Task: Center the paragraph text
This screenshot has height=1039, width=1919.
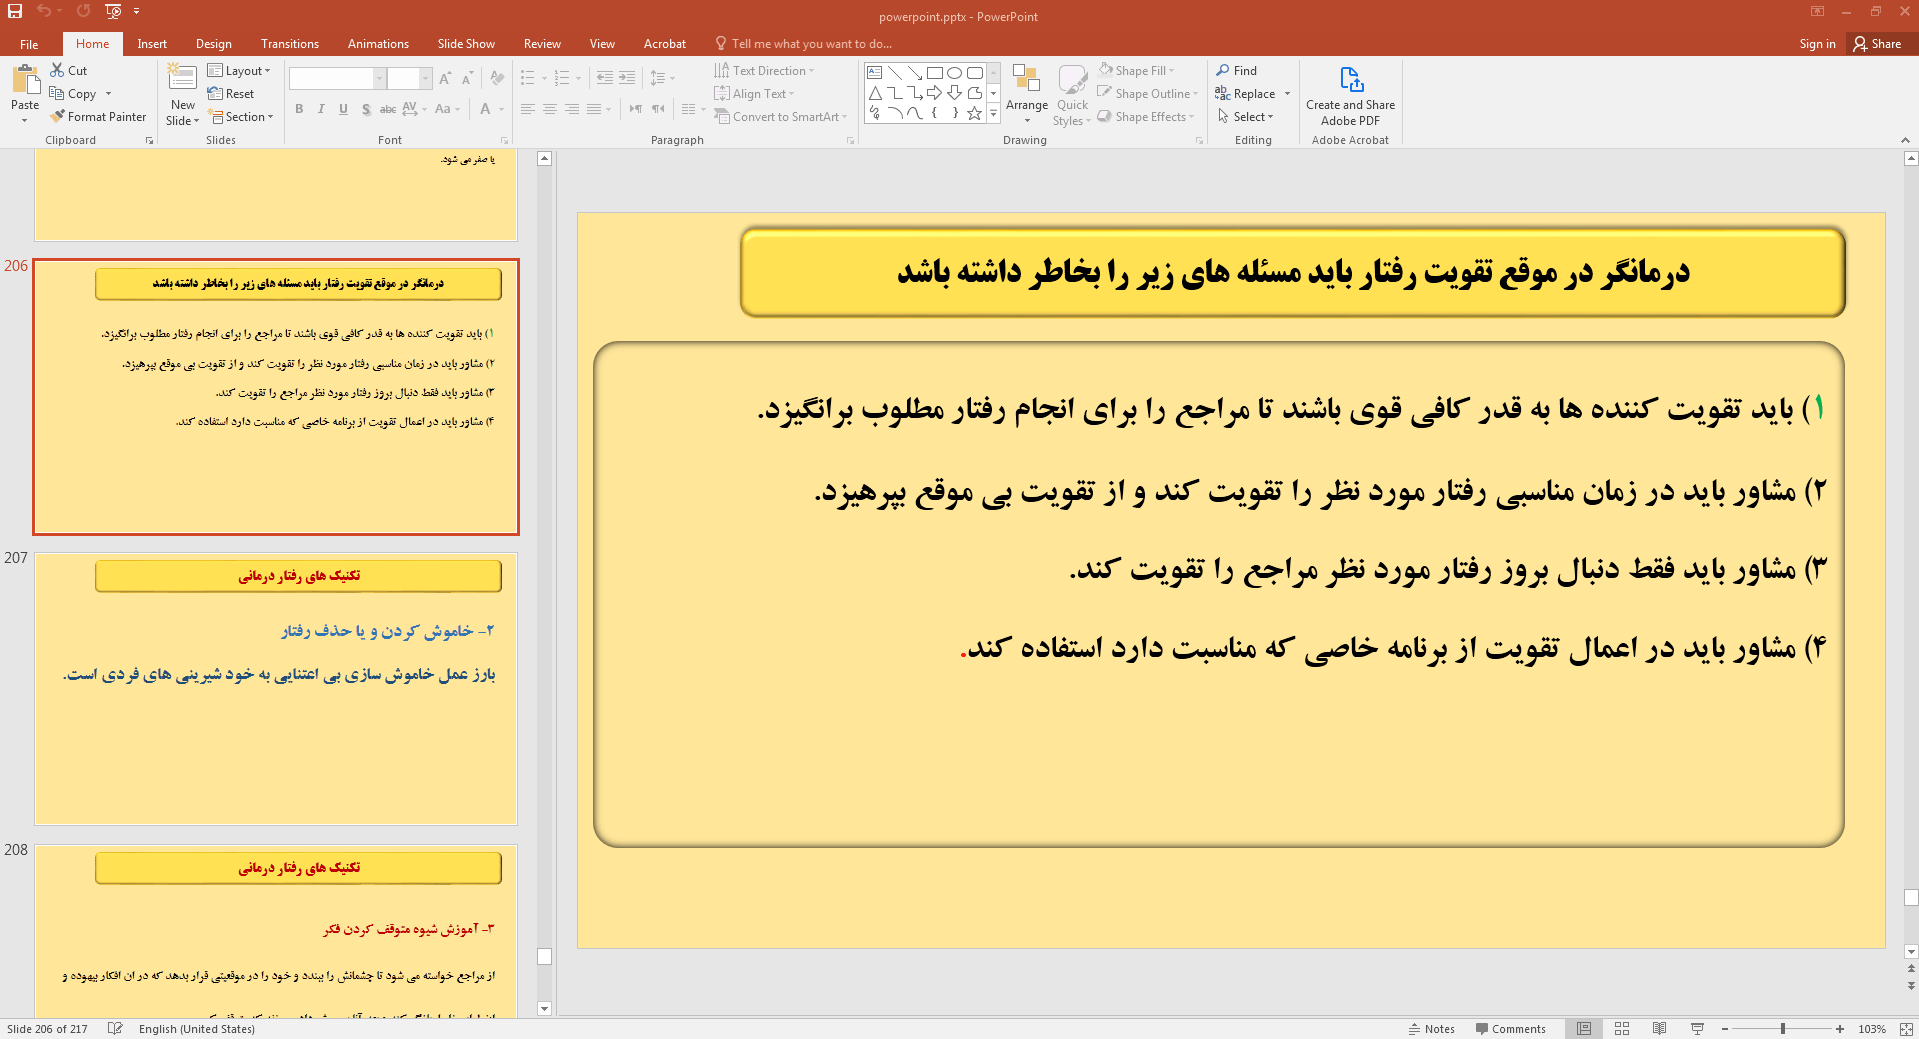Action: (550, 109)
